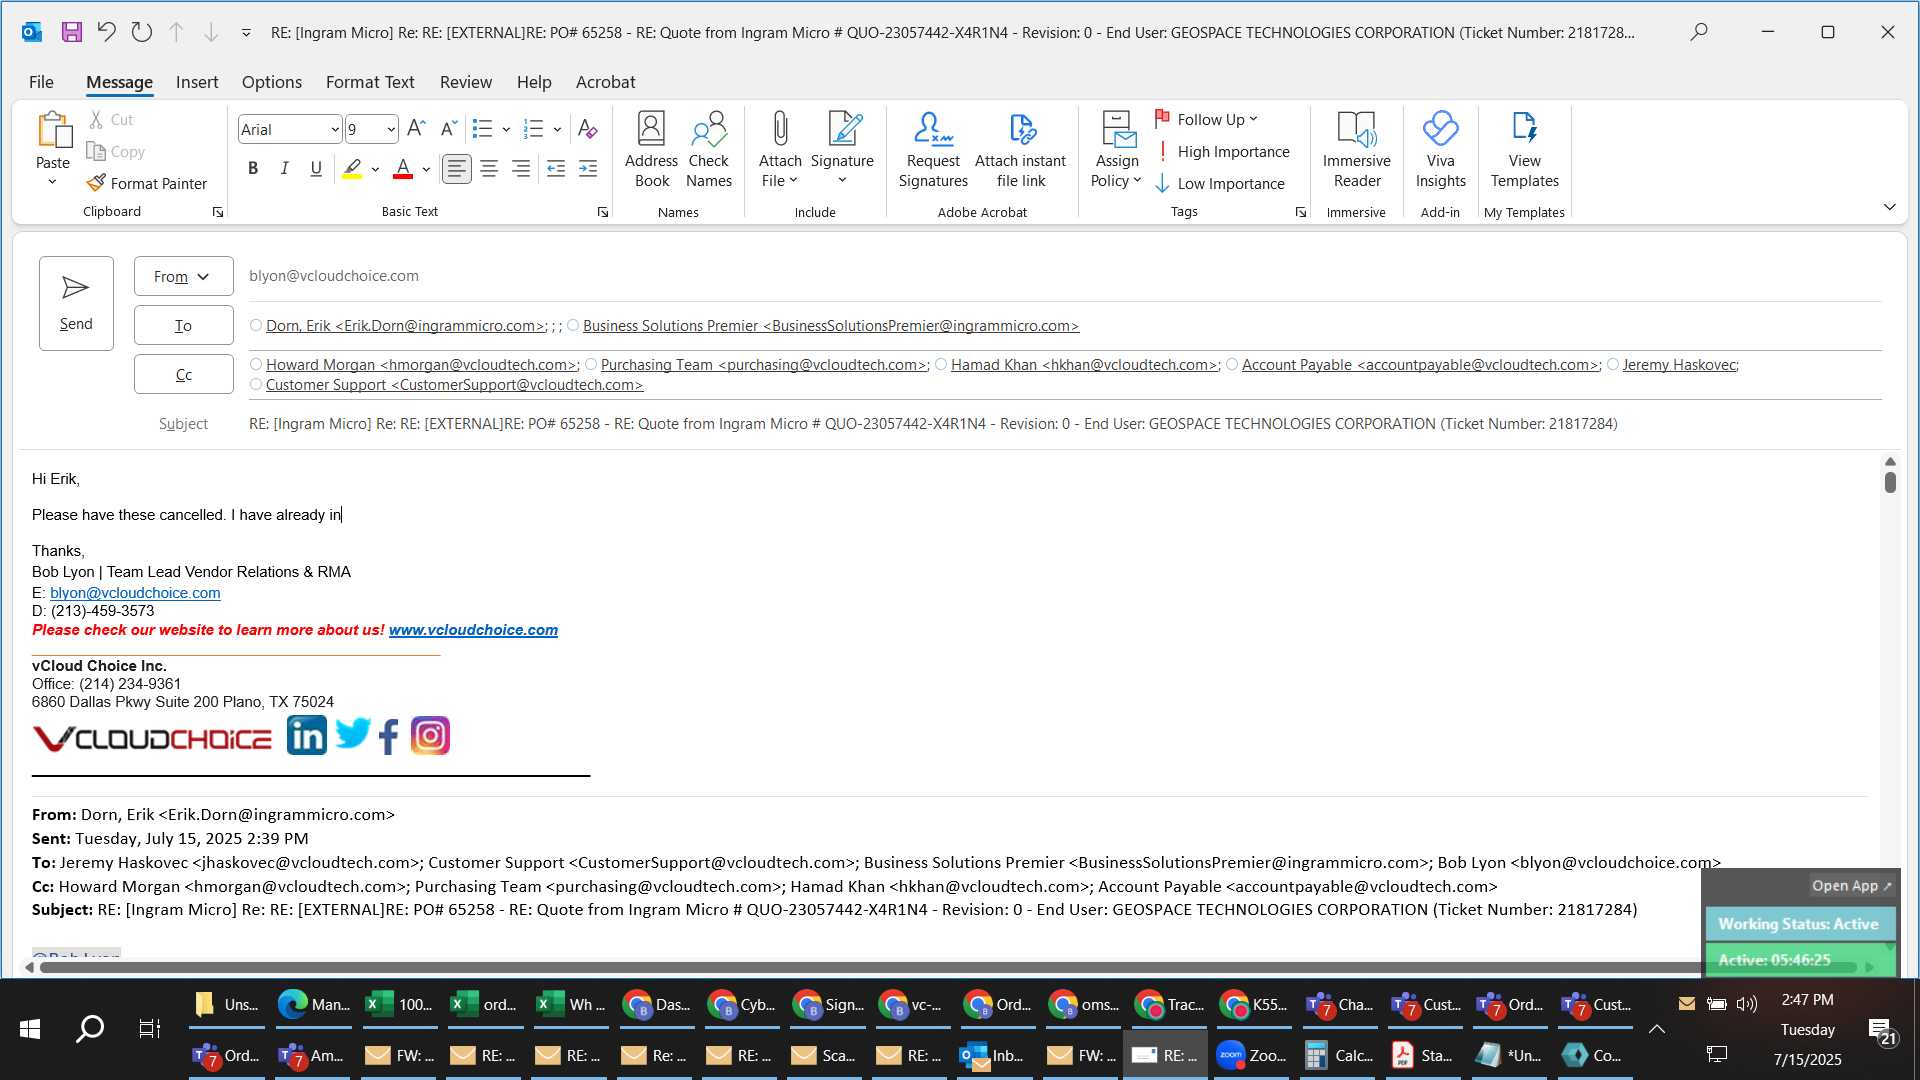Center the text alignment

[489, 169]
